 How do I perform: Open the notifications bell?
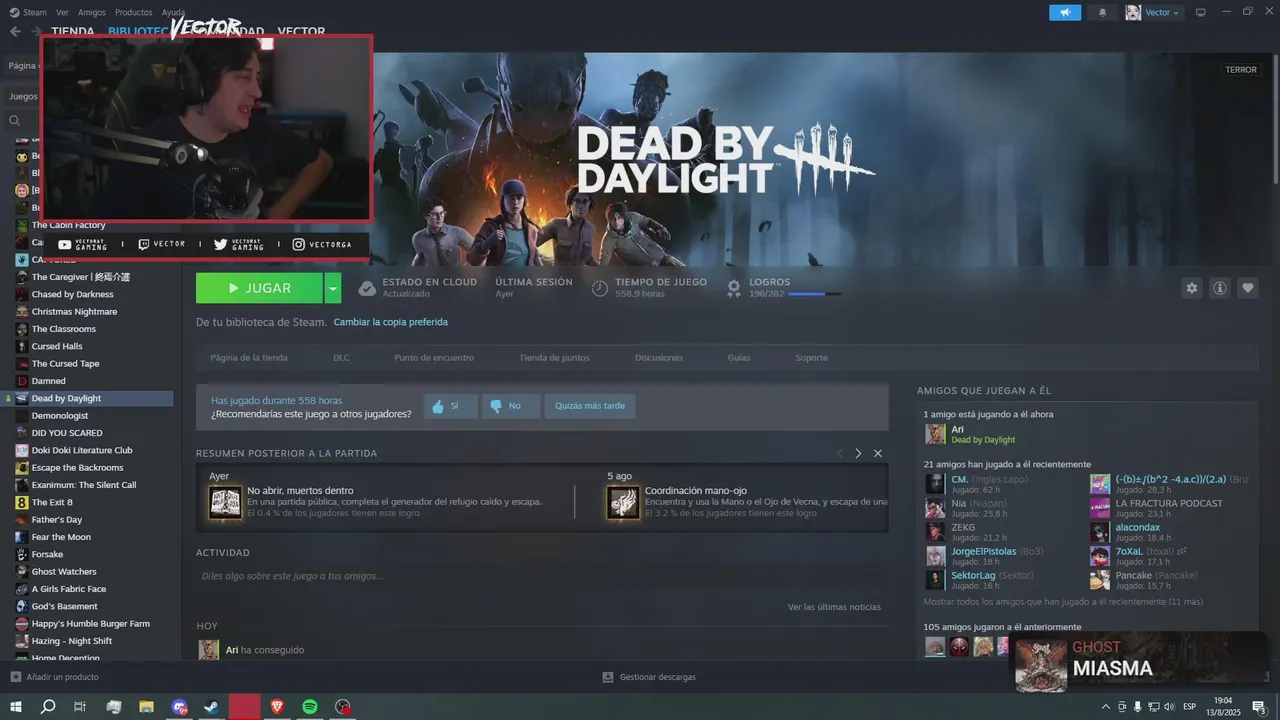tap(1103, 12)
